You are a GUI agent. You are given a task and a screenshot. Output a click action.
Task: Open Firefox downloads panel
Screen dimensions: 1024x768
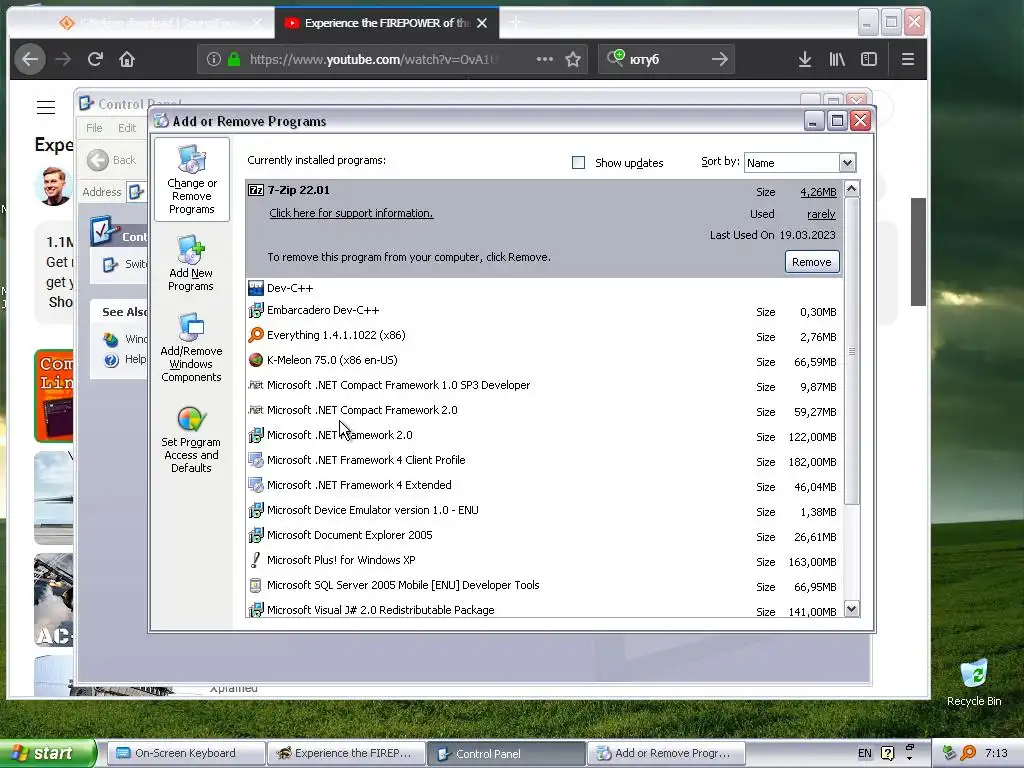click(805, 59)
